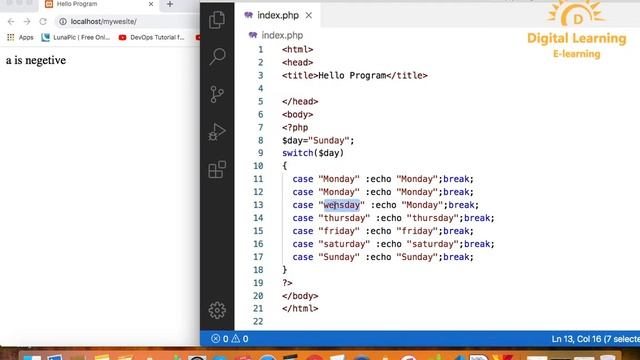The width and height of the screenshot is (640, 360).
Task: Click the <title>Hello Program</title> line
Action: point(355,76)
